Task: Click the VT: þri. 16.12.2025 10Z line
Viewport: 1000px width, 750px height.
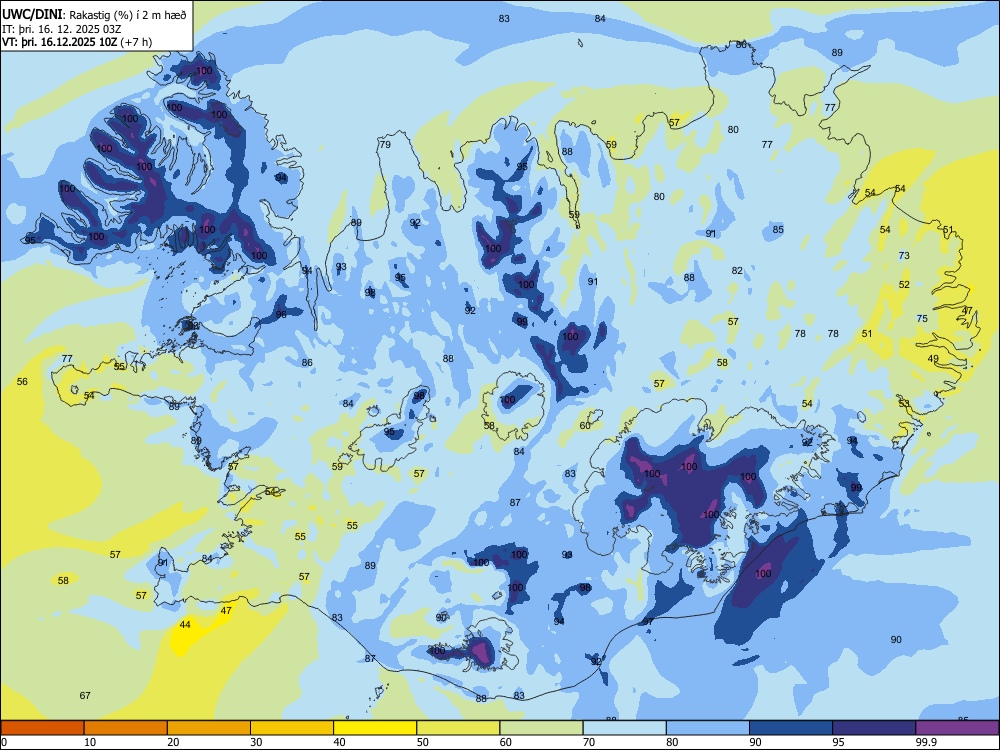Action: [x=77, y=43]
